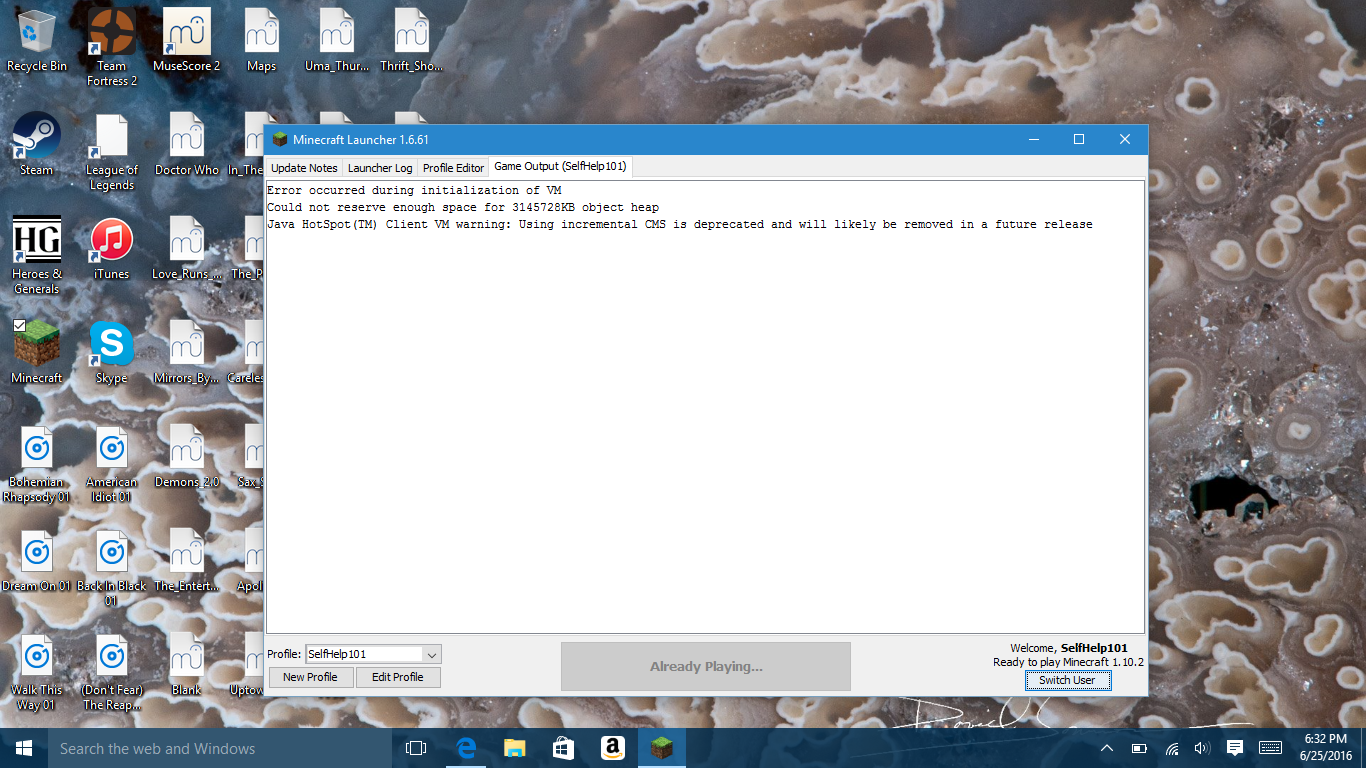This screenshot has width=1366, height=768.
Task: Open Microsoft Edge from the taskbar
Action: (x=465, y=748)
